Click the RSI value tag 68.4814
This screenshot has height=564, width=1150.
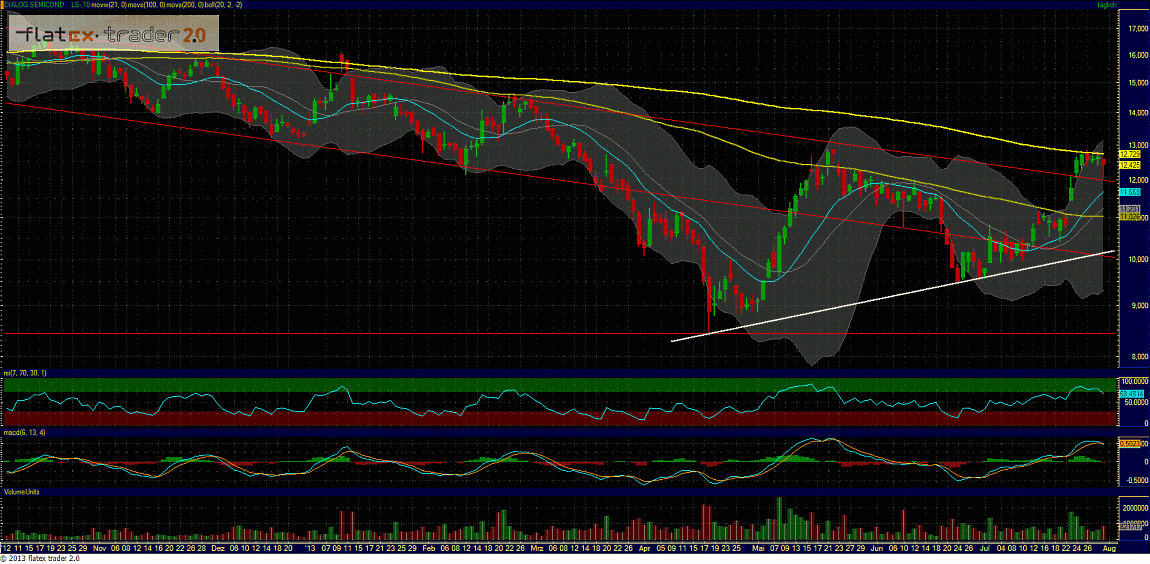(1130, 394)
